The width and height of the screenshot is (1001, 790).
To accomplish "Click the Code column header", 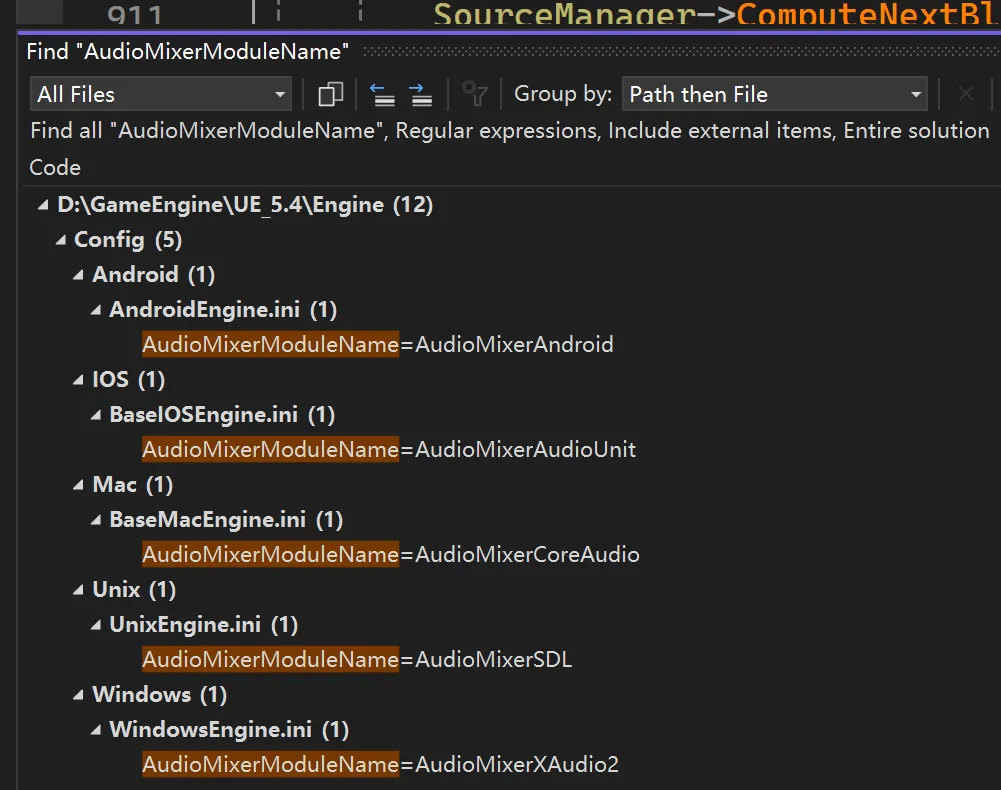I will 55,167.
